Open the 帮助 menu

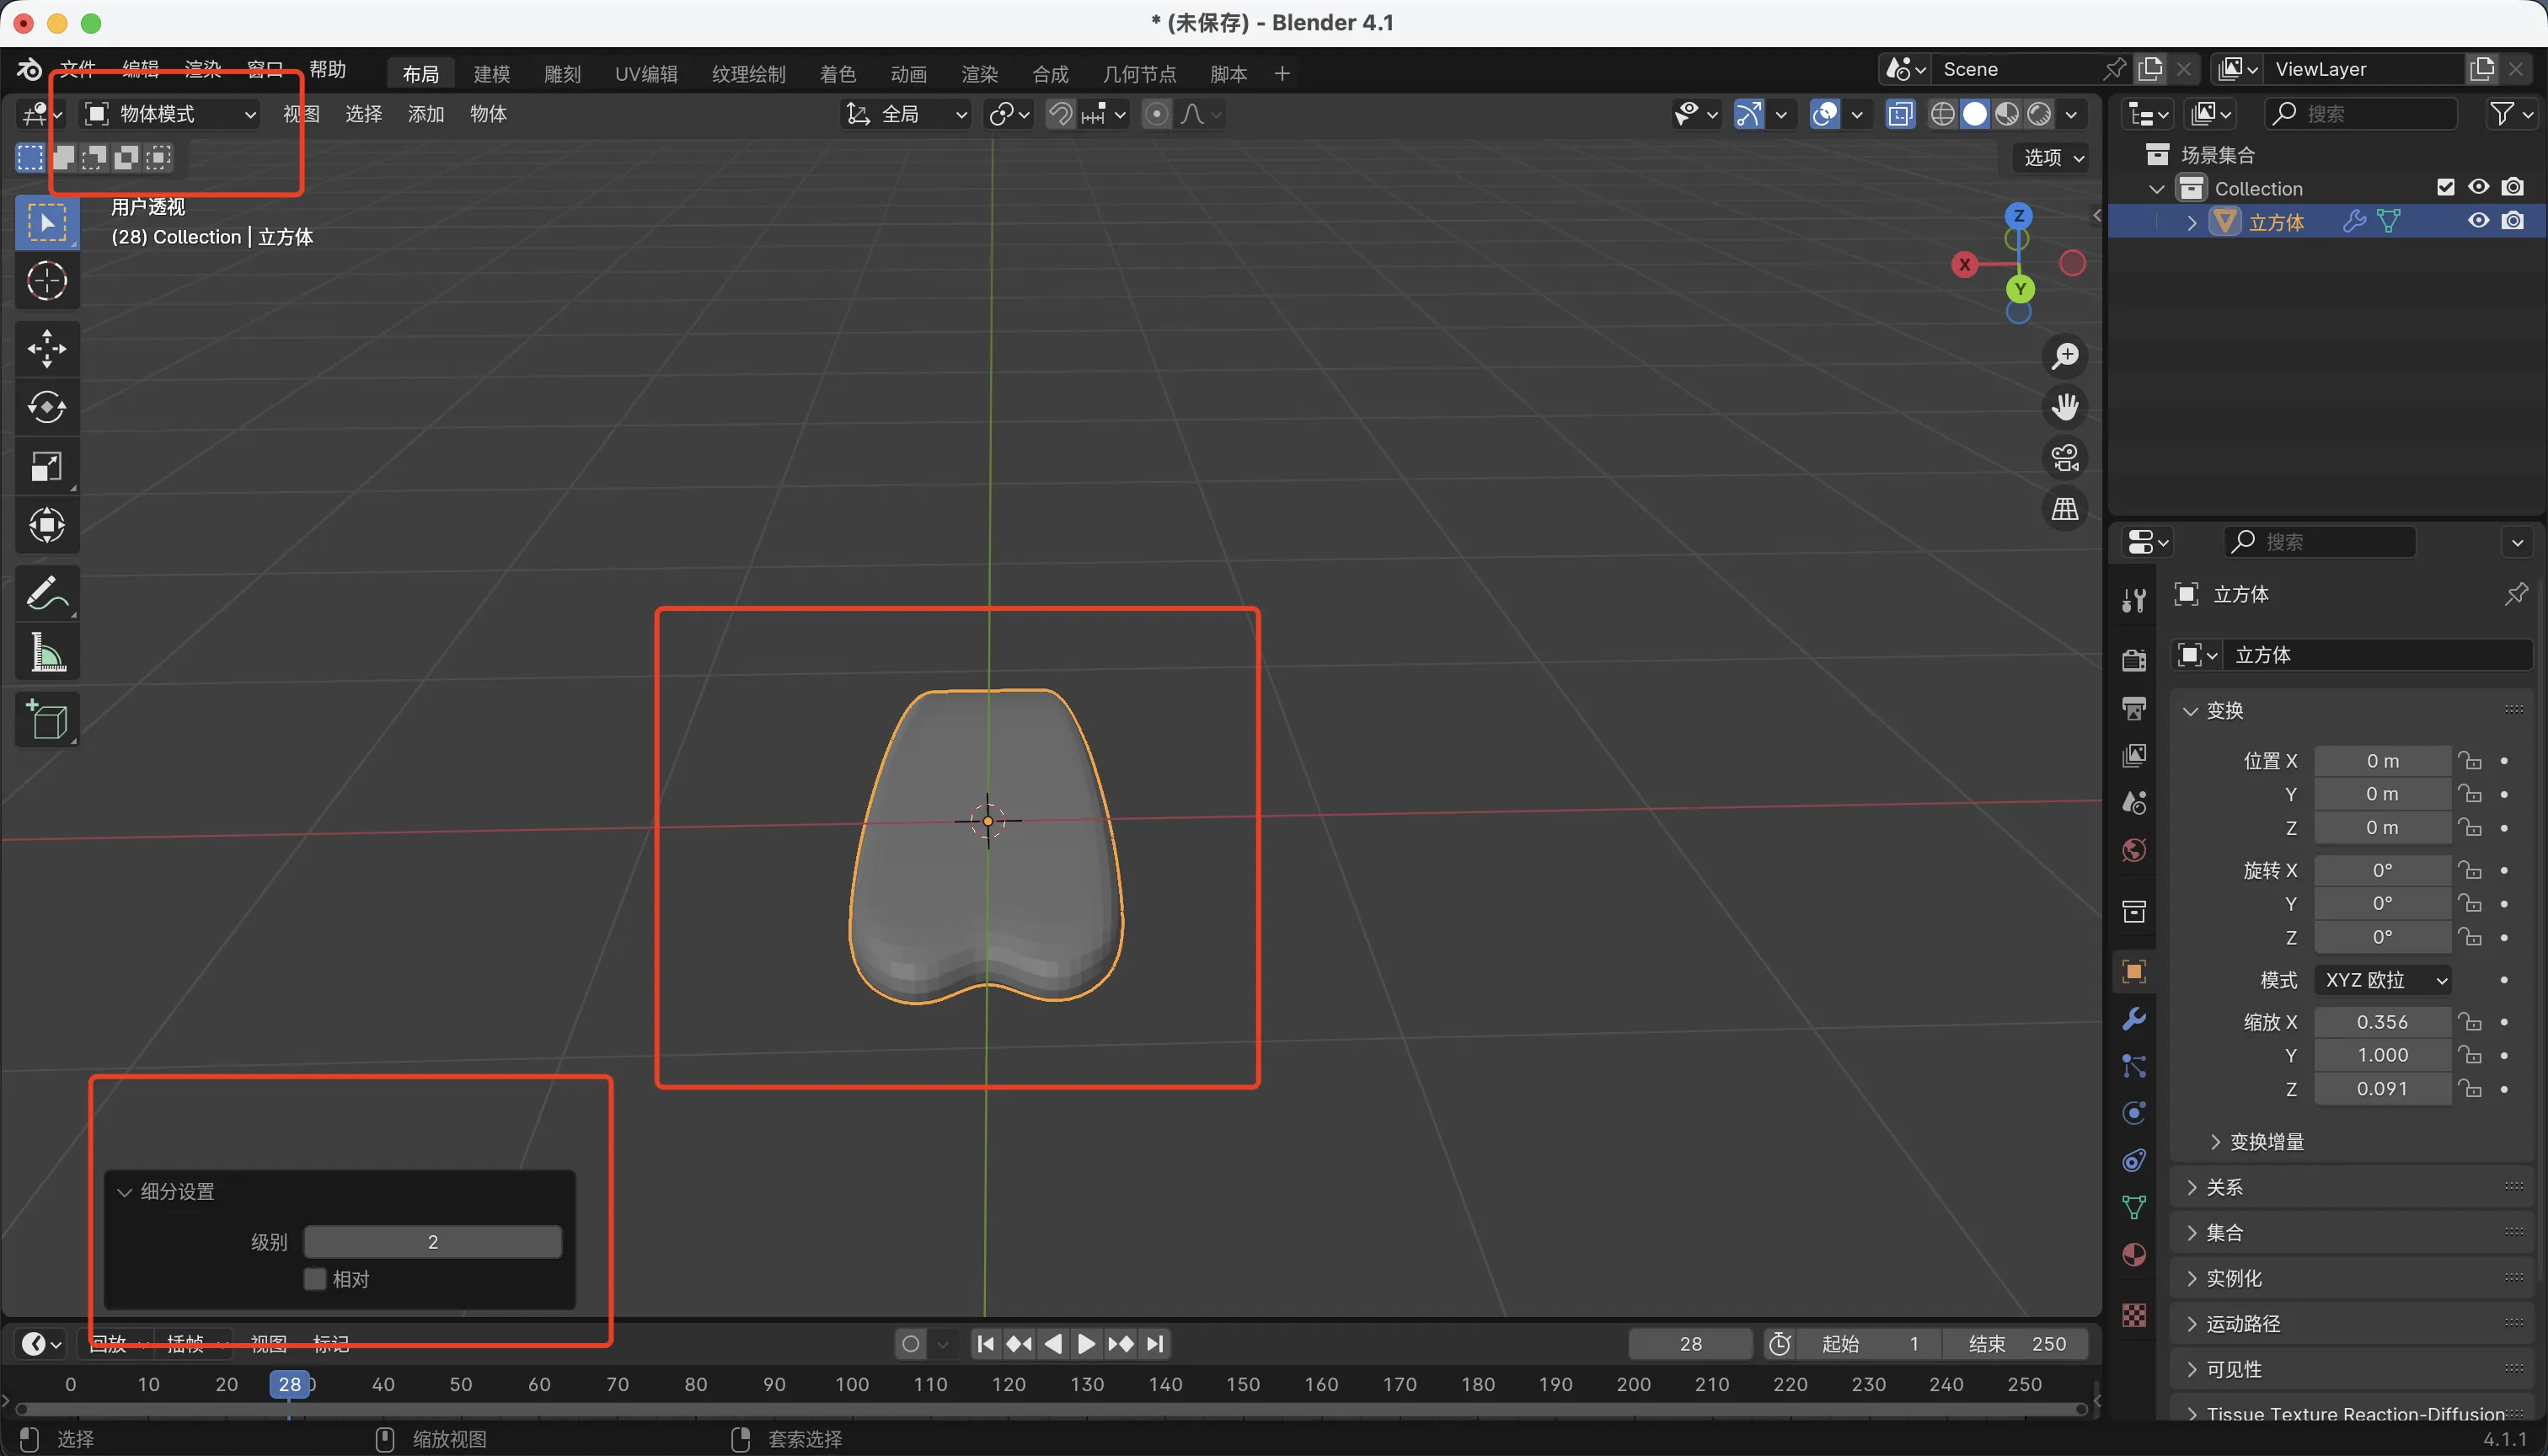point(327,69)
